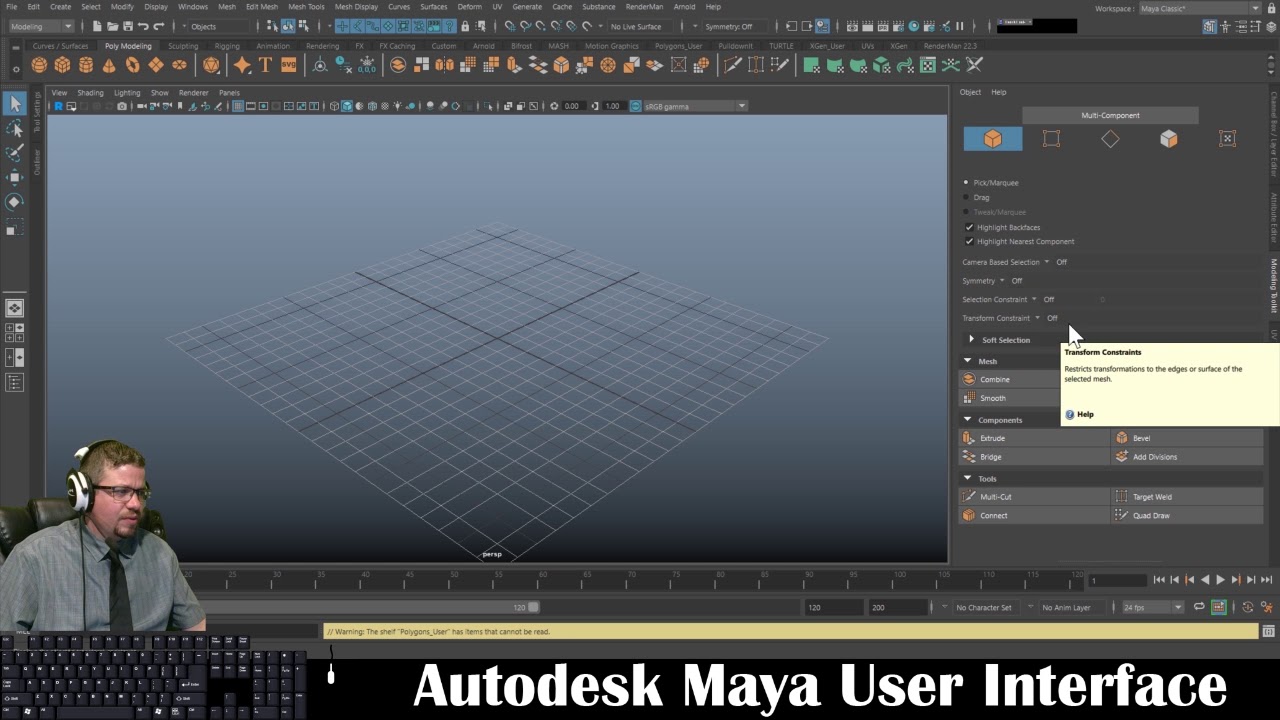The width and height of the screenshot is (1280, 720).
Task: Collapse the Components section
Action: [967, 420]
